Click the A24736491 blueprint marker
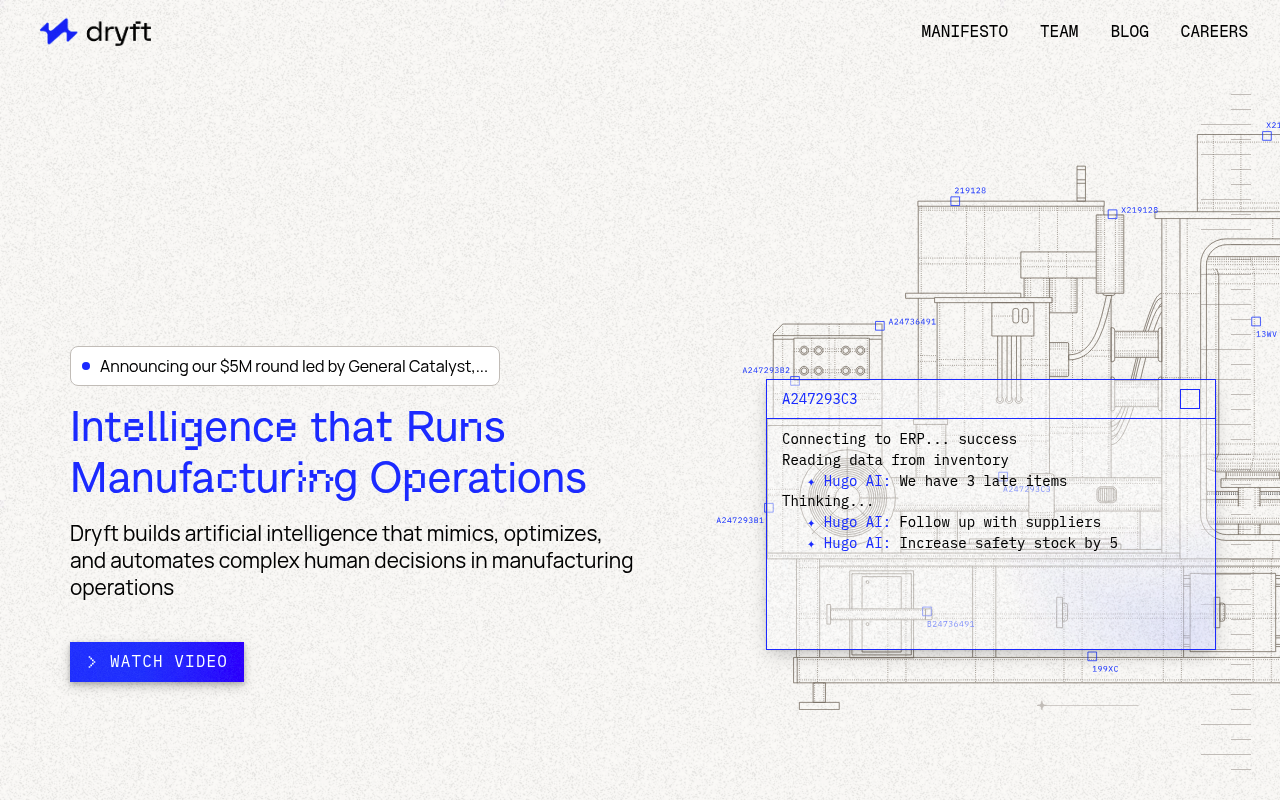Screen dimensions: 1280x800 point(880,326)
